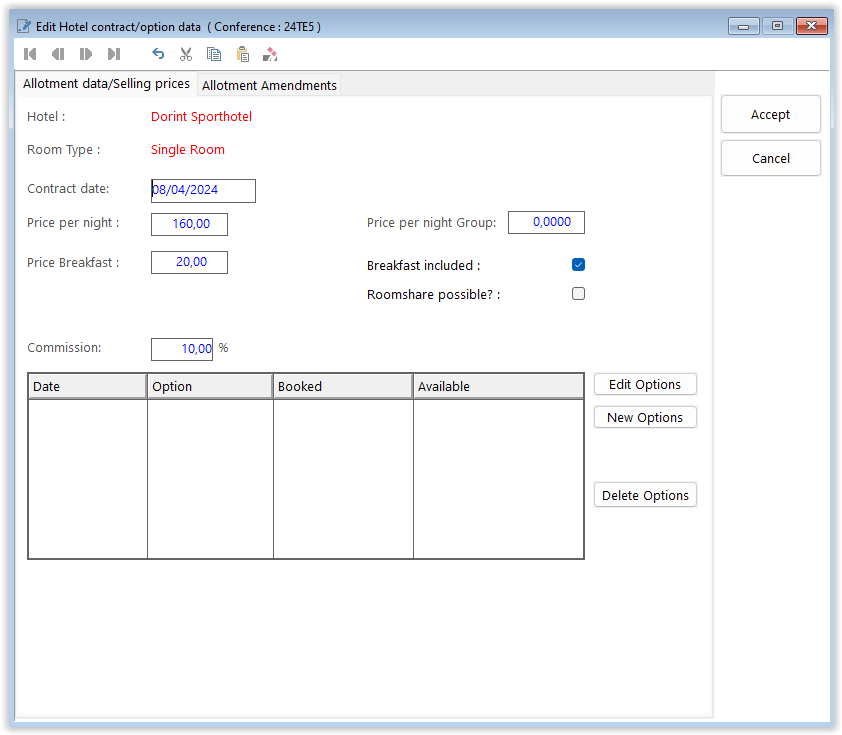
Task: Click the cut scissors icon
Action: click(186, 54)
